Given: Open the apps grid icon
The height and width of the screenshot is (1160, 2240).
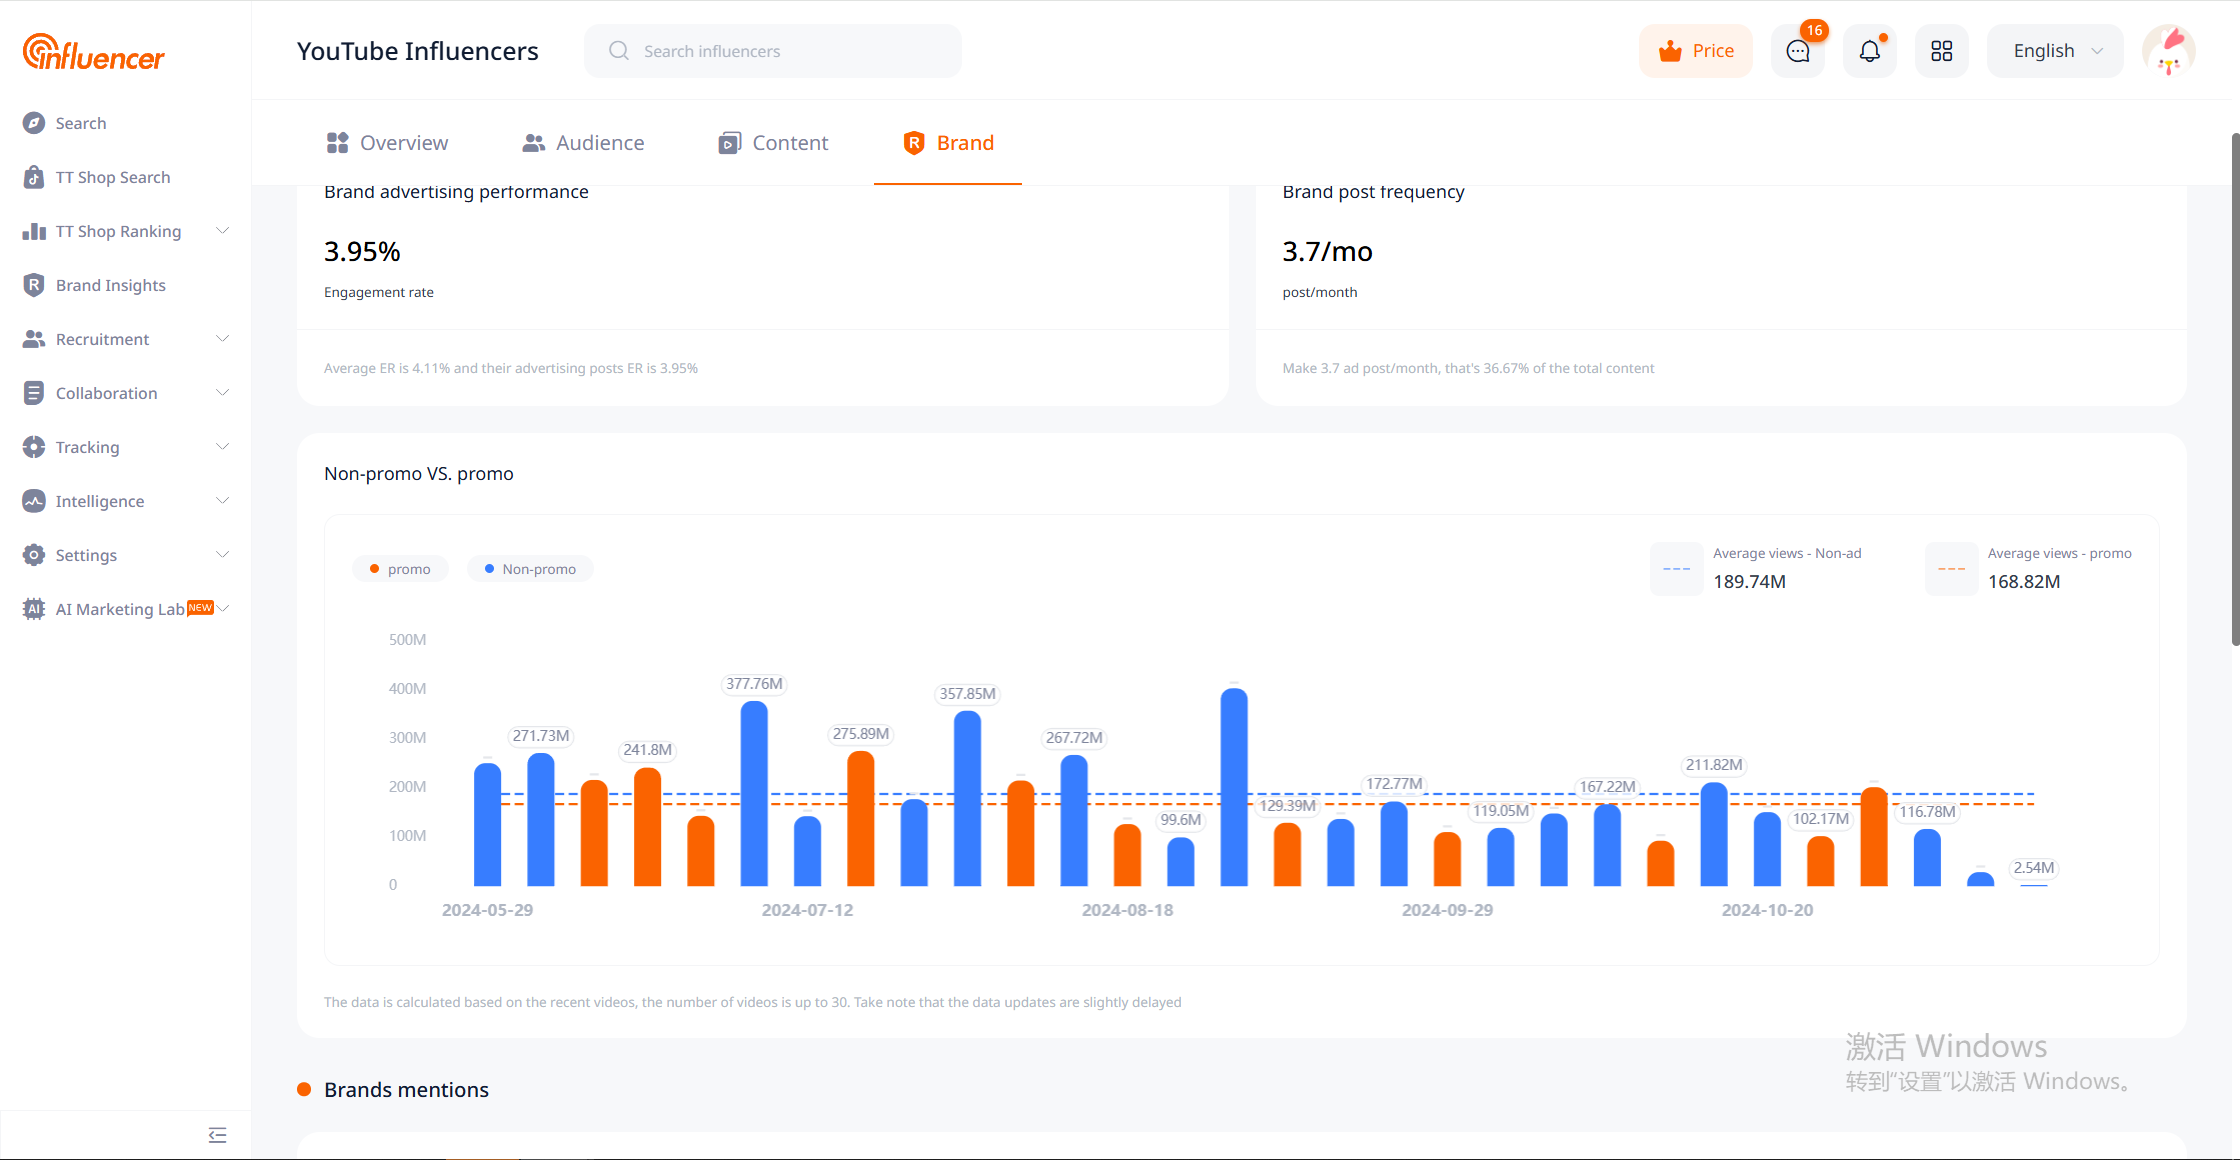Looking at the screenshot, I should click(1941, 51).
